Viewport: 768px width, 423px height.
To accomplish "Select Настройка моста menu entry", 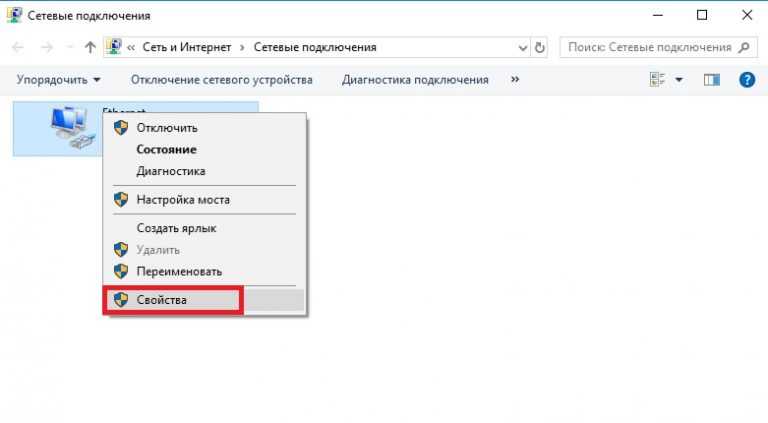I will click(205, 200).
